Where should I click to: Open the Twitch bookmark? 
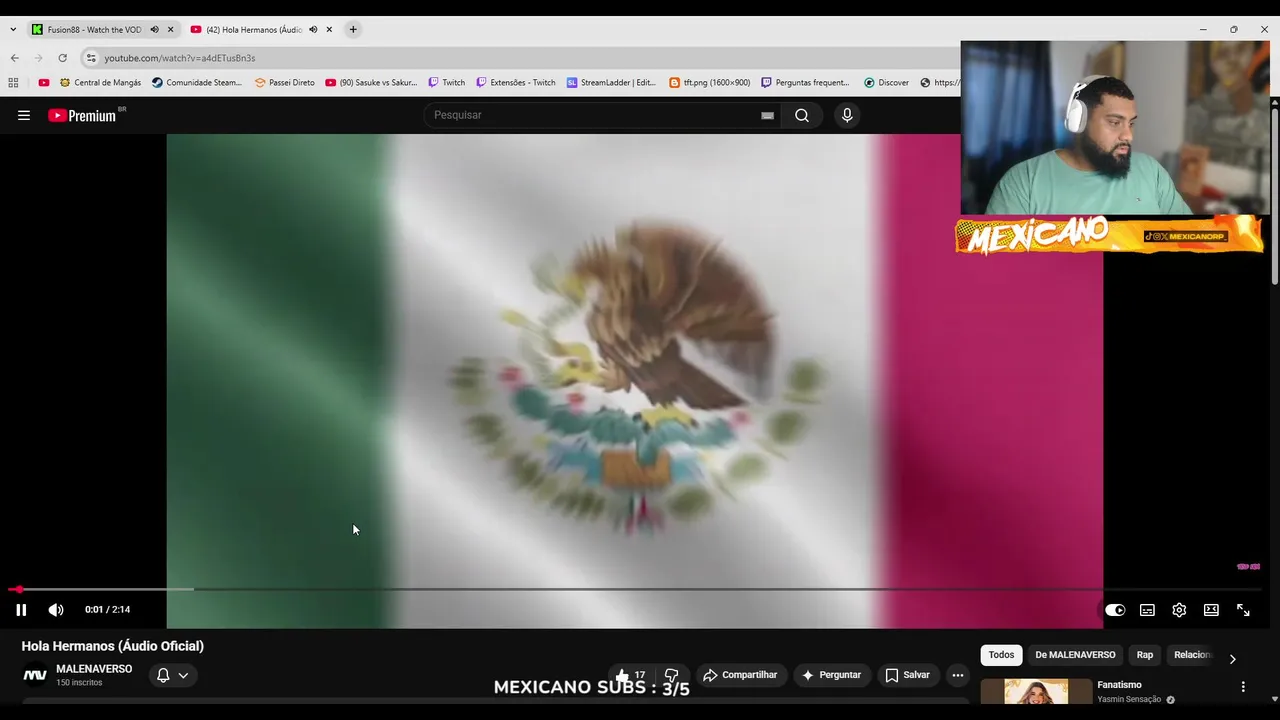(x=446, y=83)
